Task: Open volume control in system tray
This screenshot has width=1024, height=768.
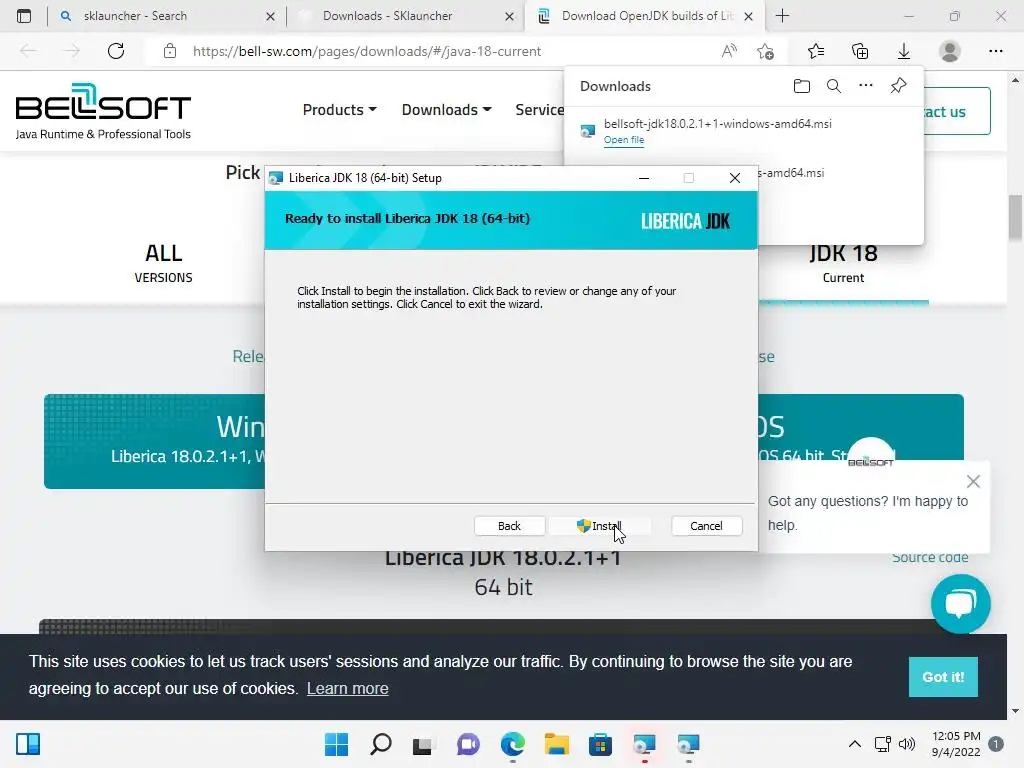Action: click(907, 744)
